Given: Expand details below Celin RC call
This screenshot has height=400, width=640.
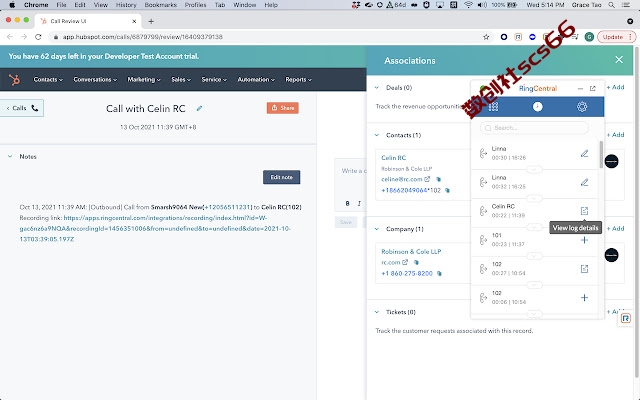Looking at the screenshot, I should 534,227.
